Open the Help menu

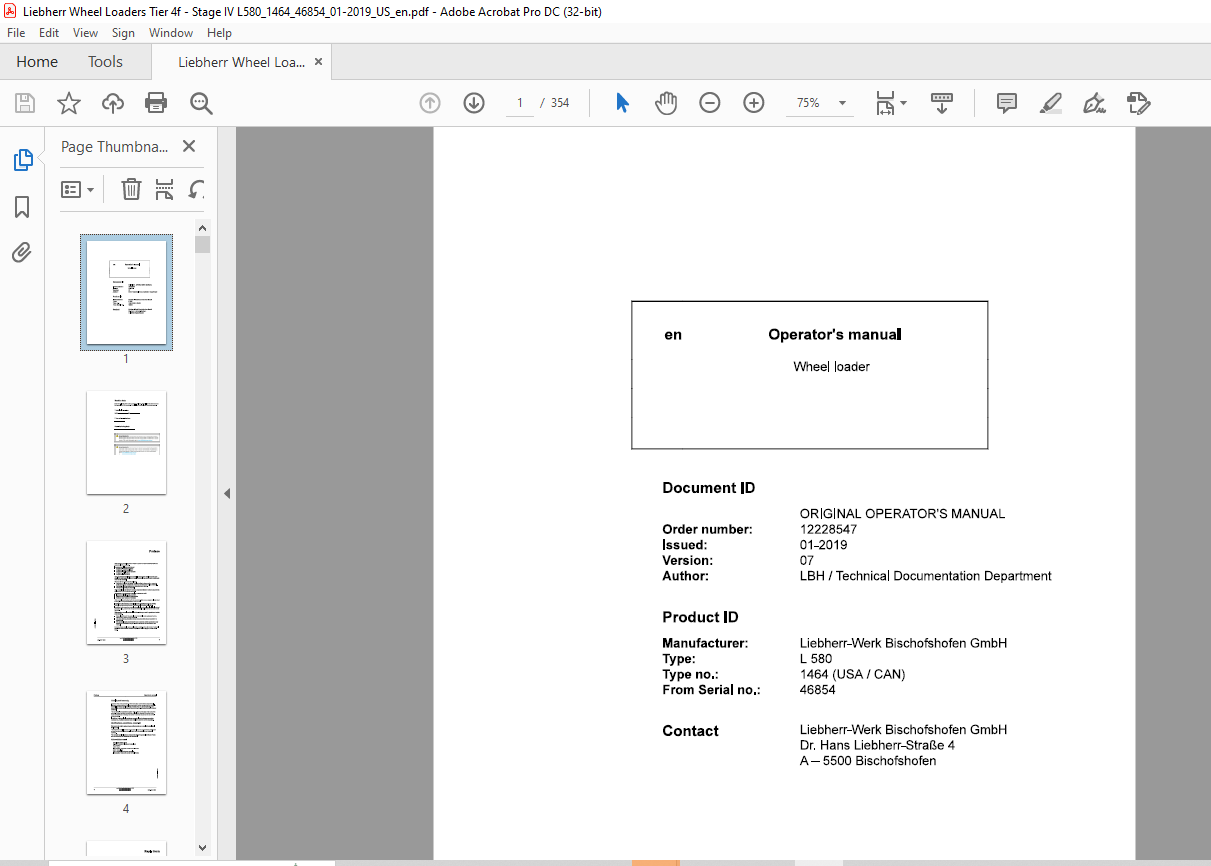pyautogui.click(x=219, y=33)
